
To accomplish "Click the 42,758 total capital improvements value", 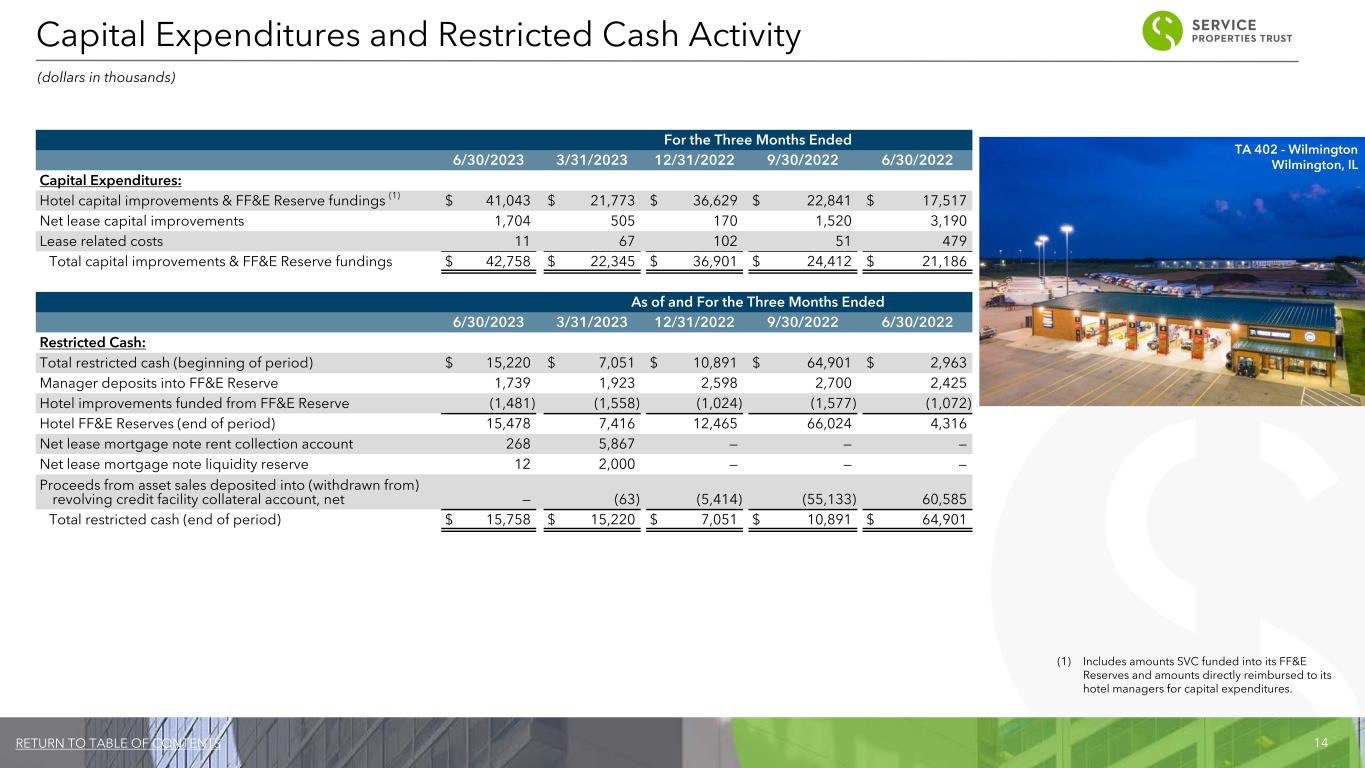I will point(507,262).
